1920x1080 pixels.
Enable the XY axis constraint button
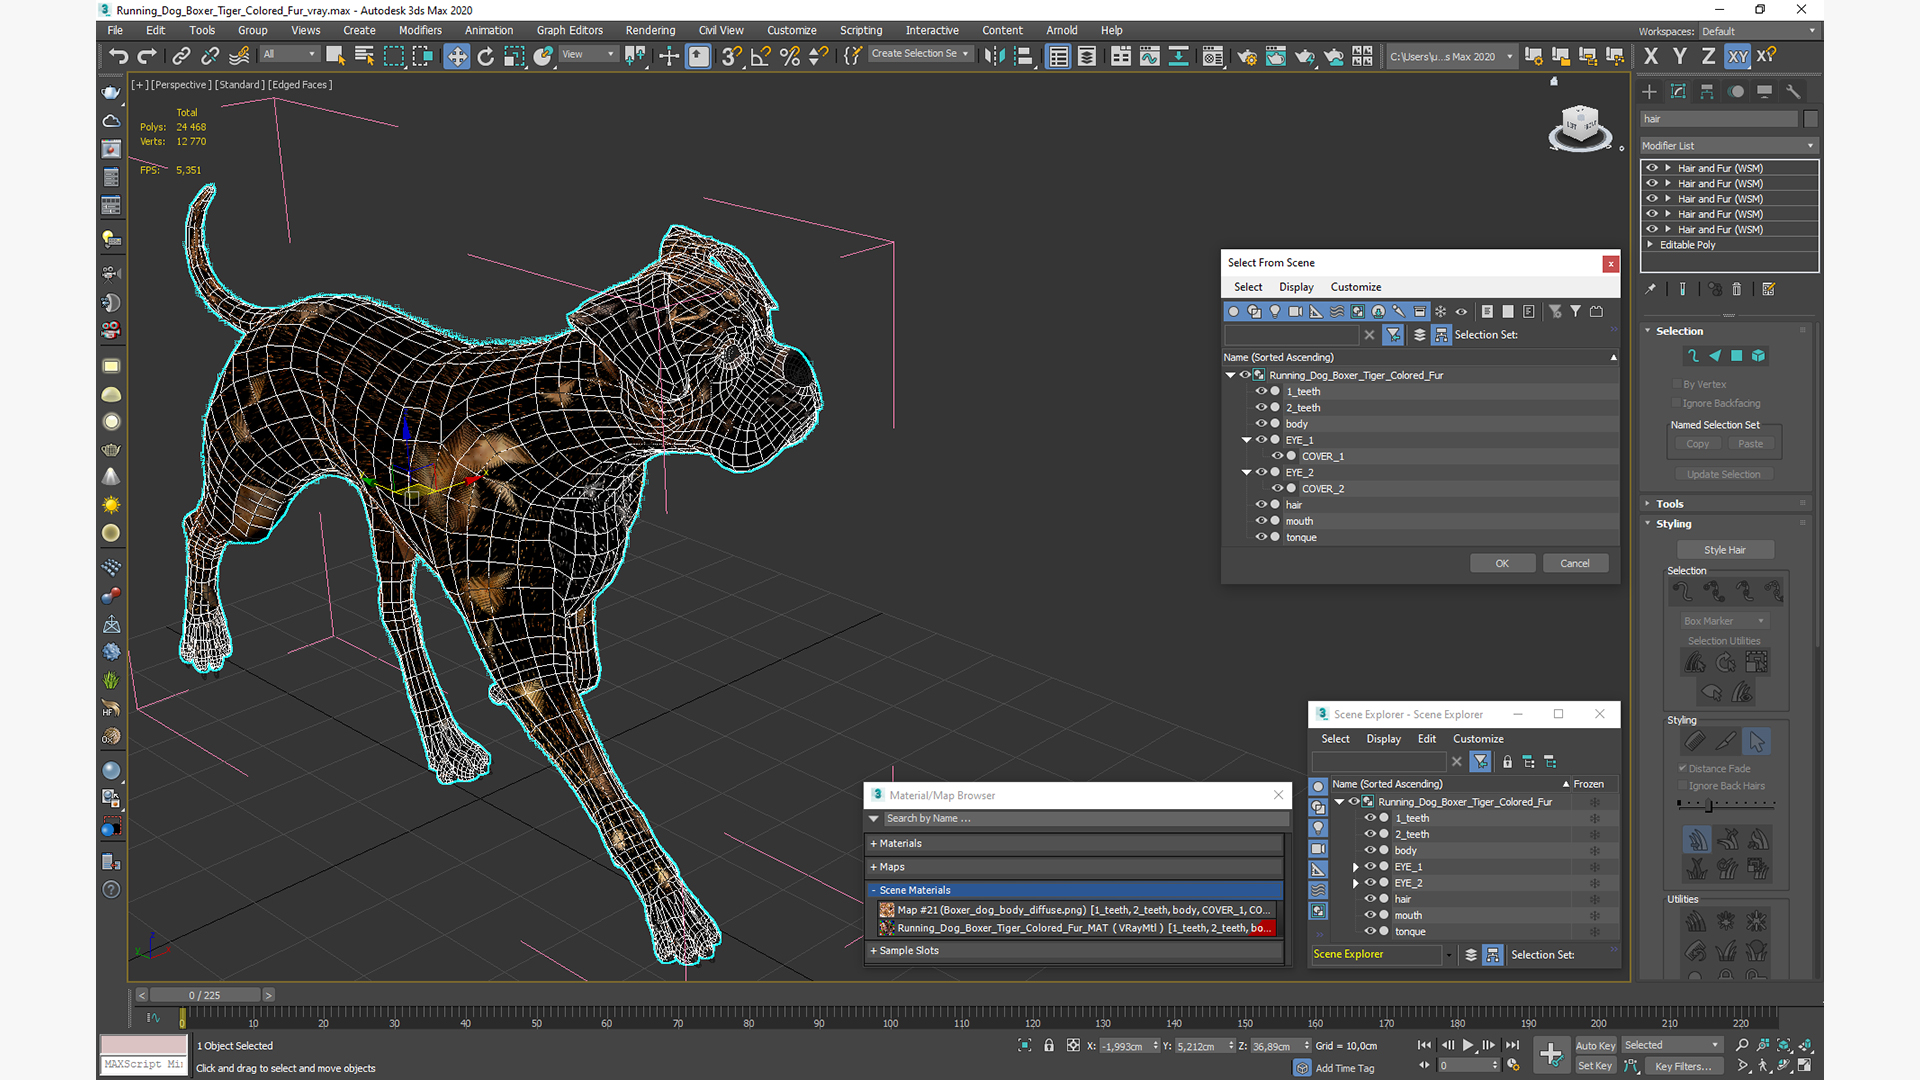tap(1738, 56)
